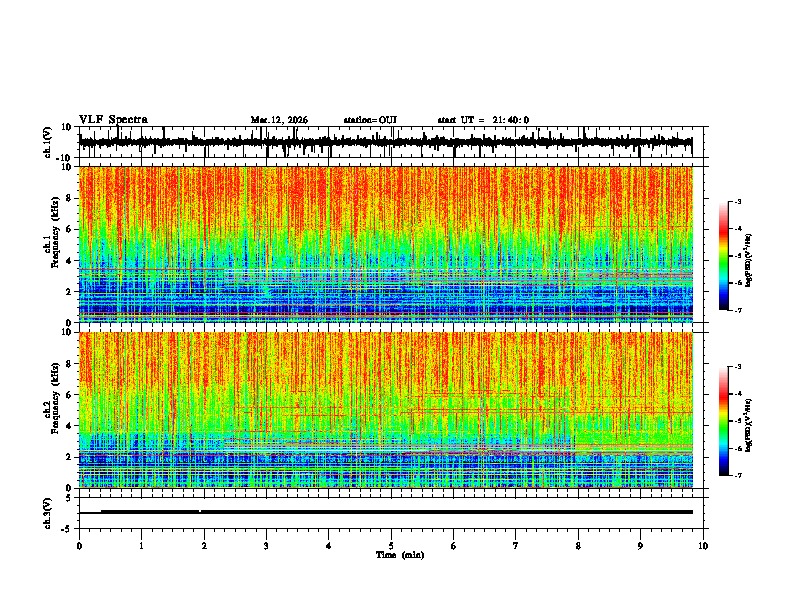Image resolution: width=792 pixels, height=612 pixels.
Task: Select the "start UT = 21:40: 0" text
Action: pos(483,120)
